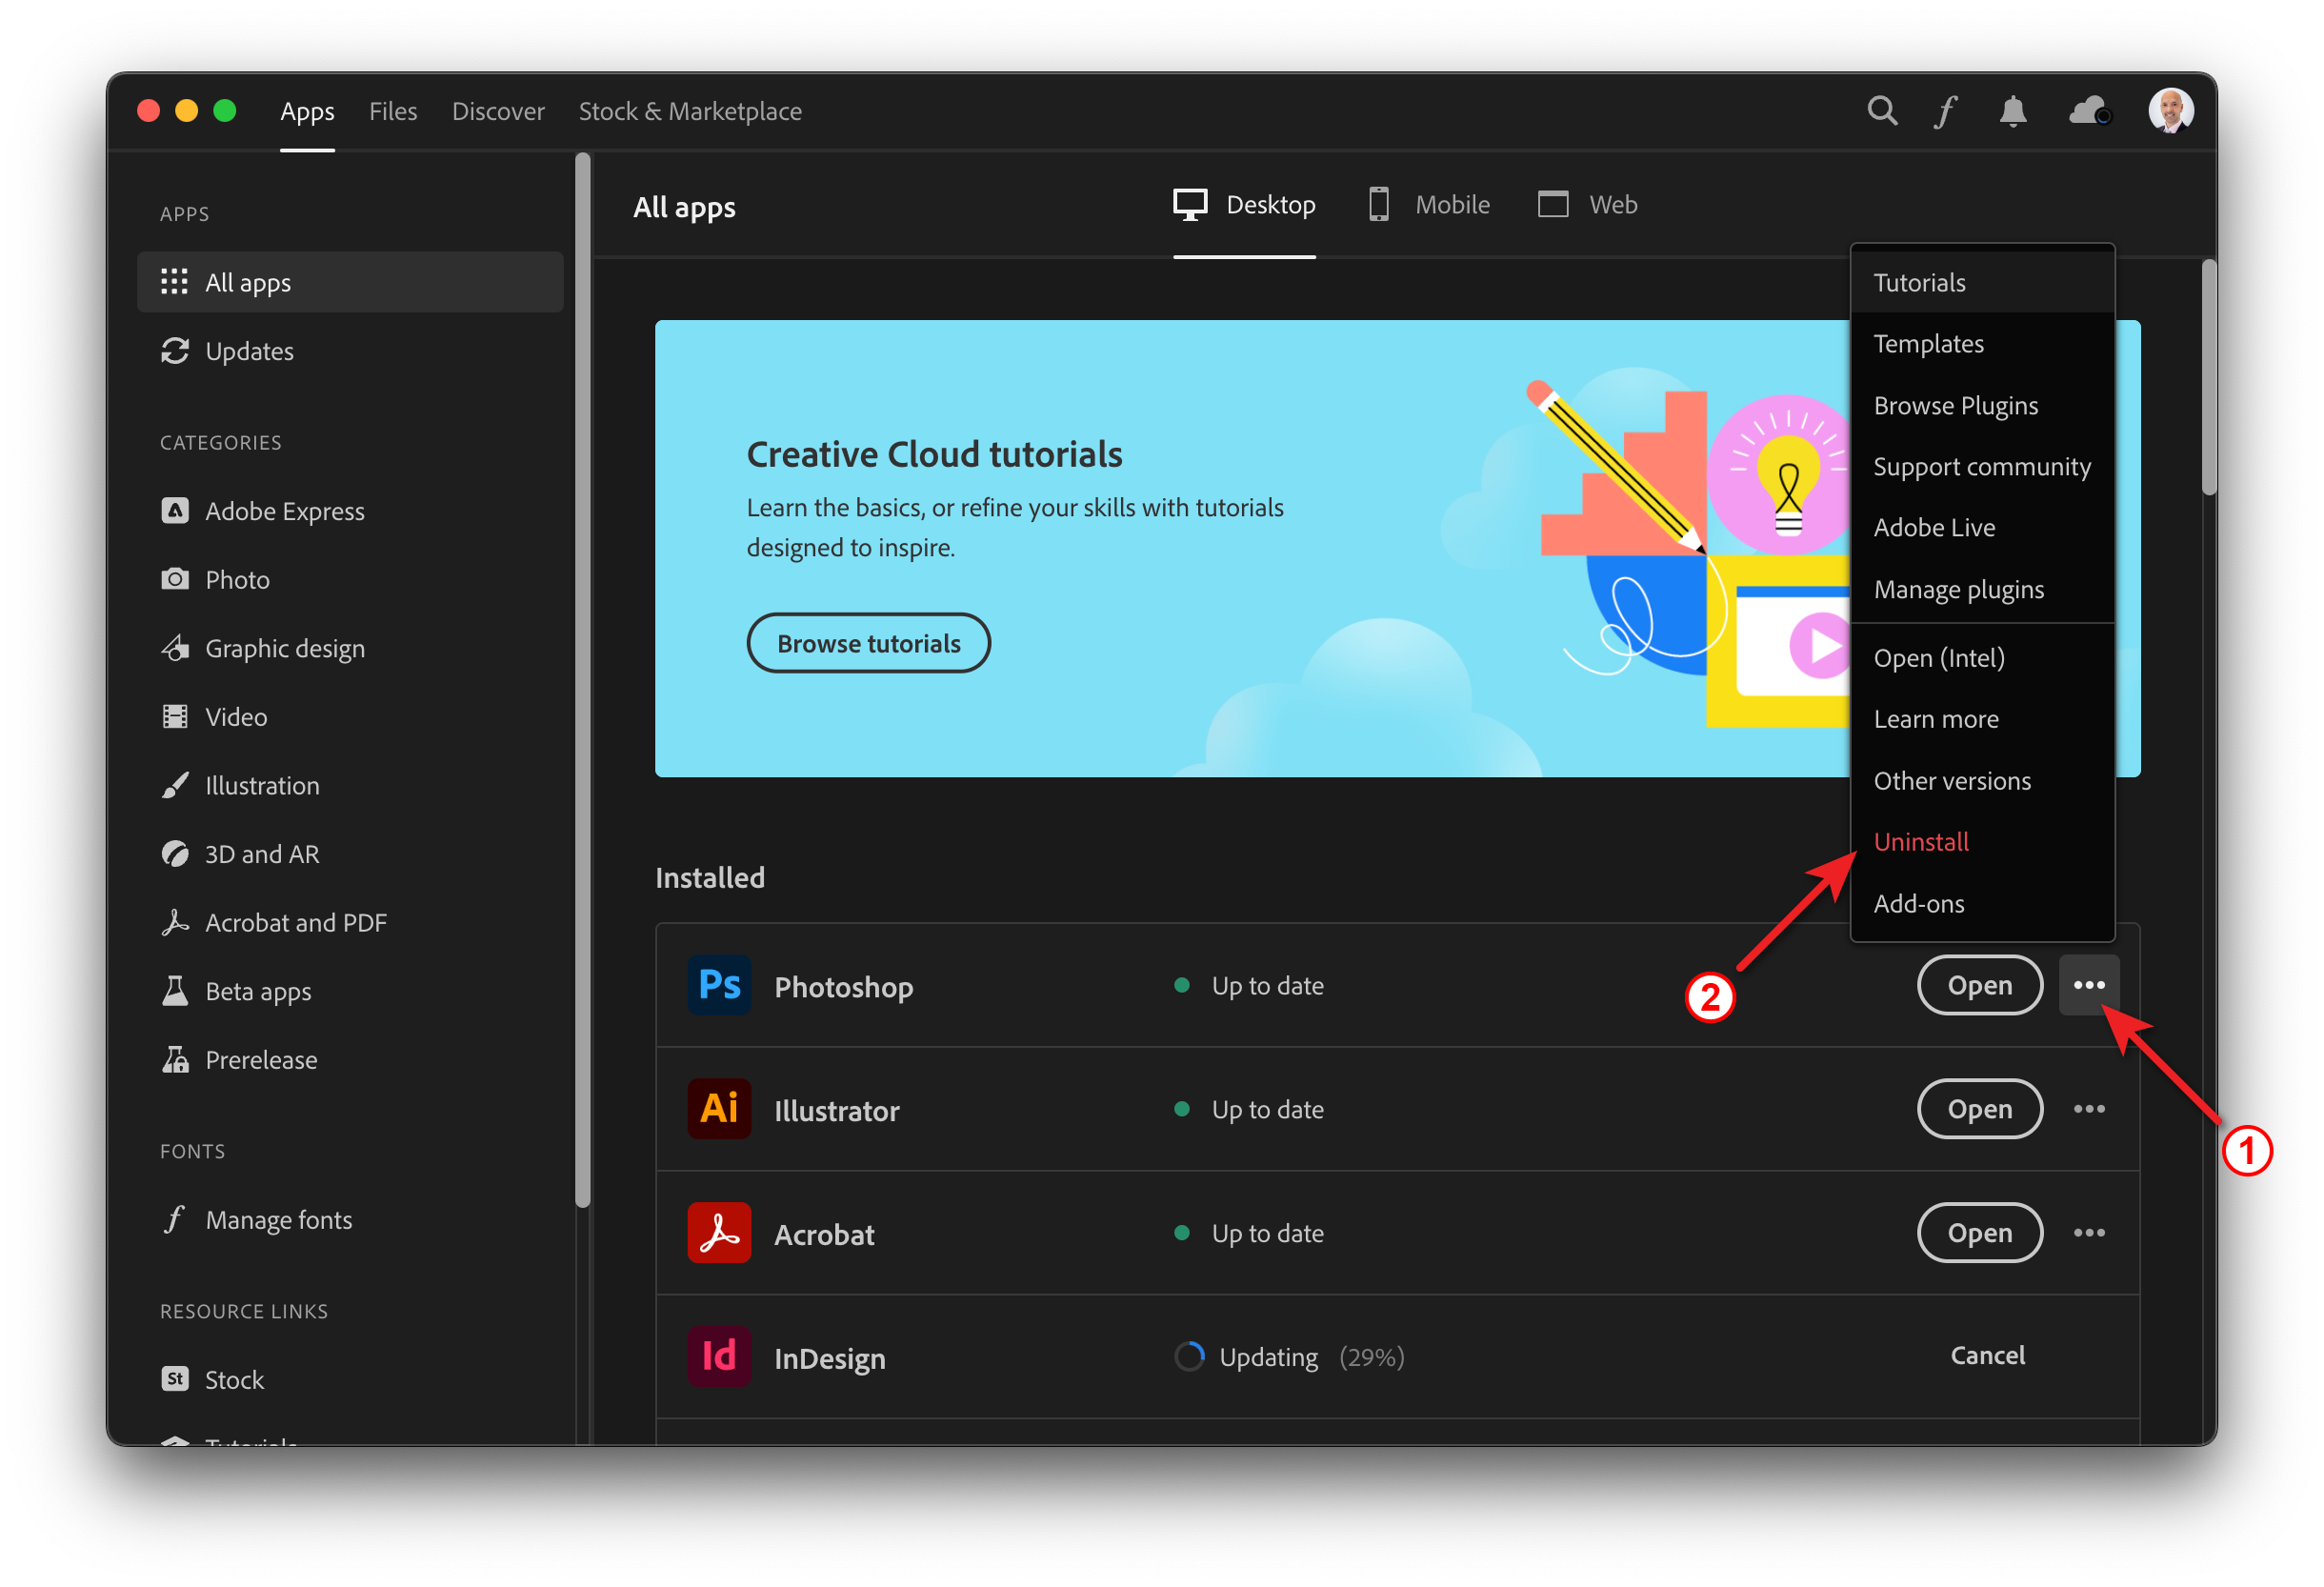Click the sidebar vertical scrollbar

pyautogui.click(x=583, y=680)
